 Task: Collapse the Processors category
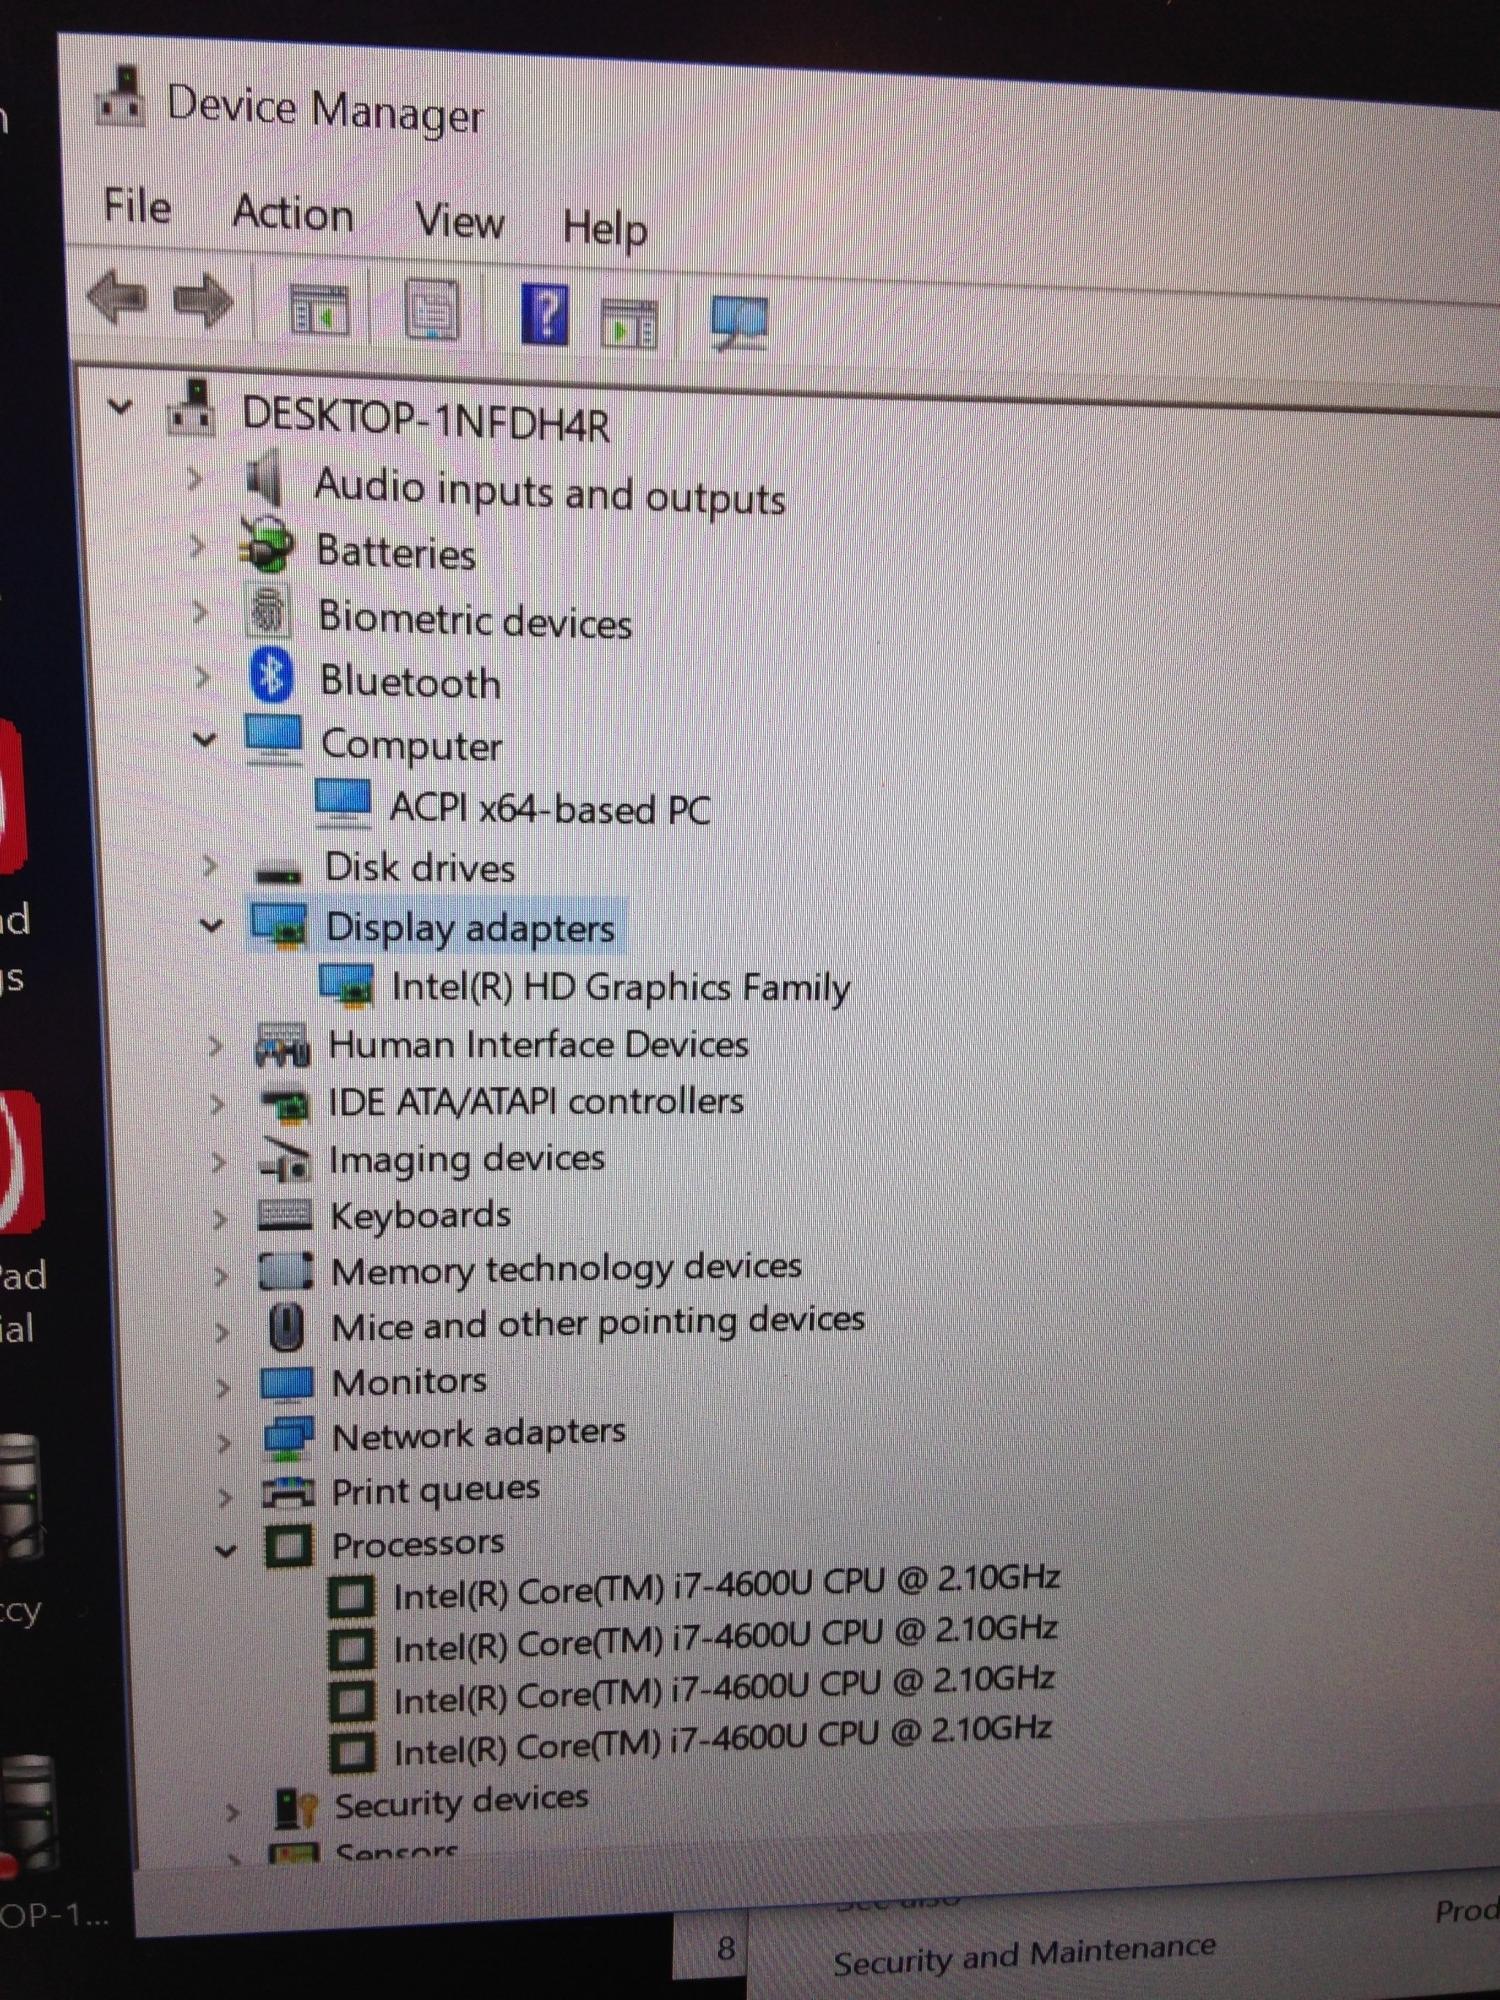(226, 1551)
